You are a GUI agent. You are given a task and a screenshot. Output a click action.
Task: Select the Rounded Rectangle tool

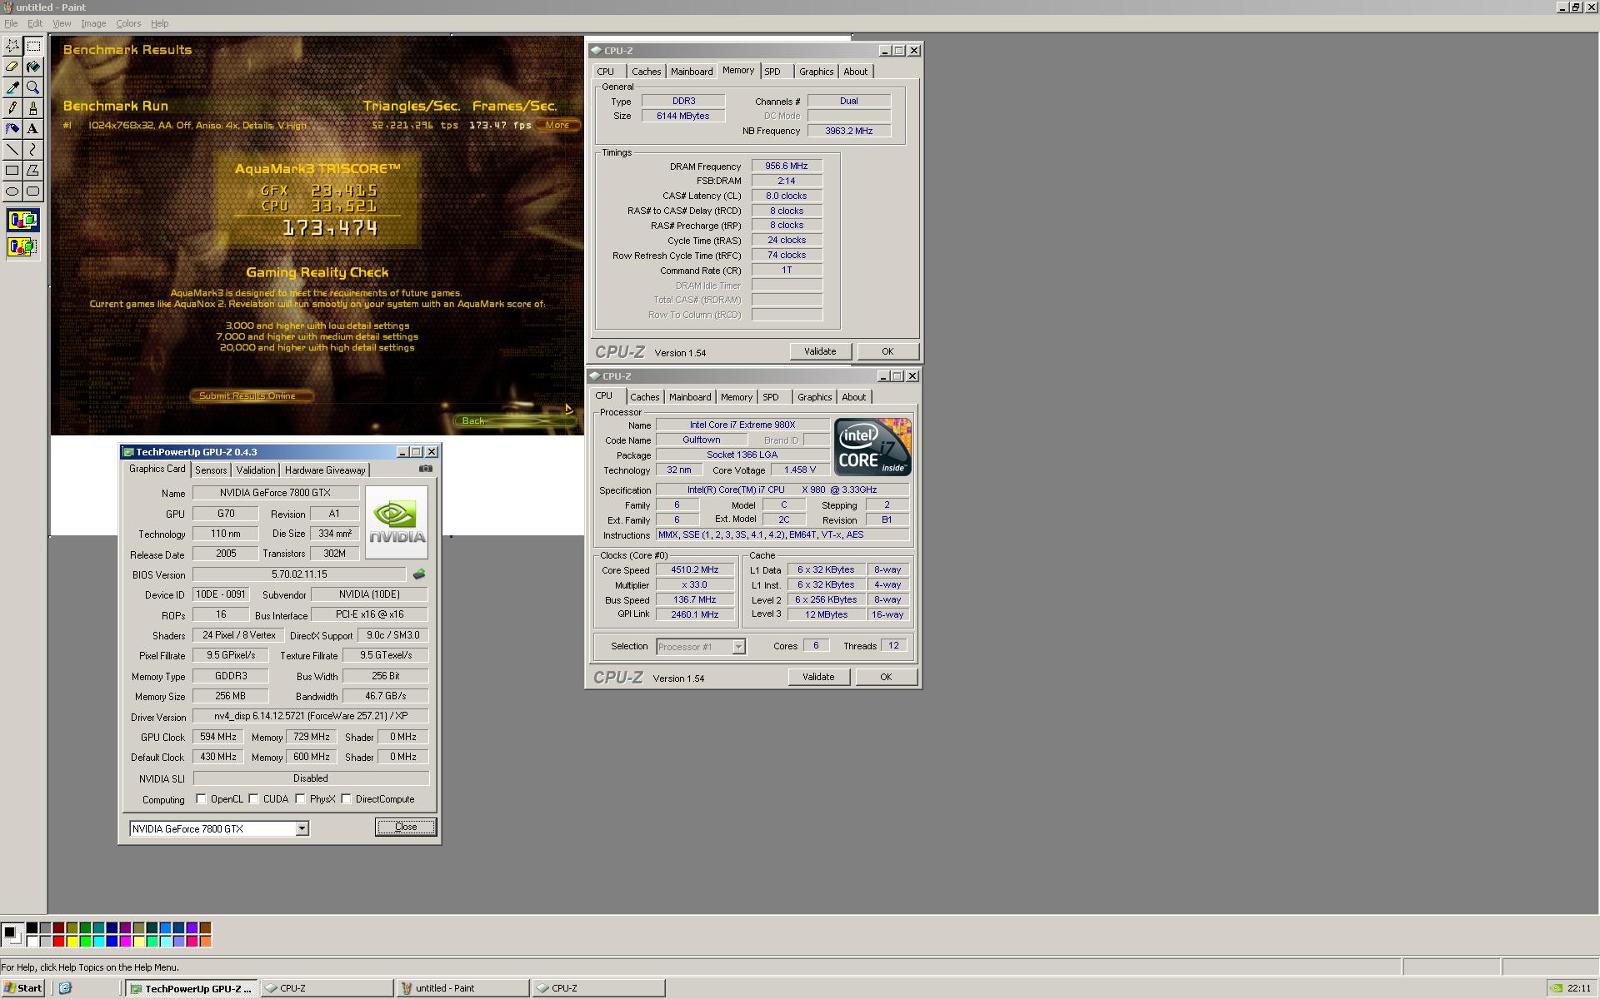[x=33, y=191]
